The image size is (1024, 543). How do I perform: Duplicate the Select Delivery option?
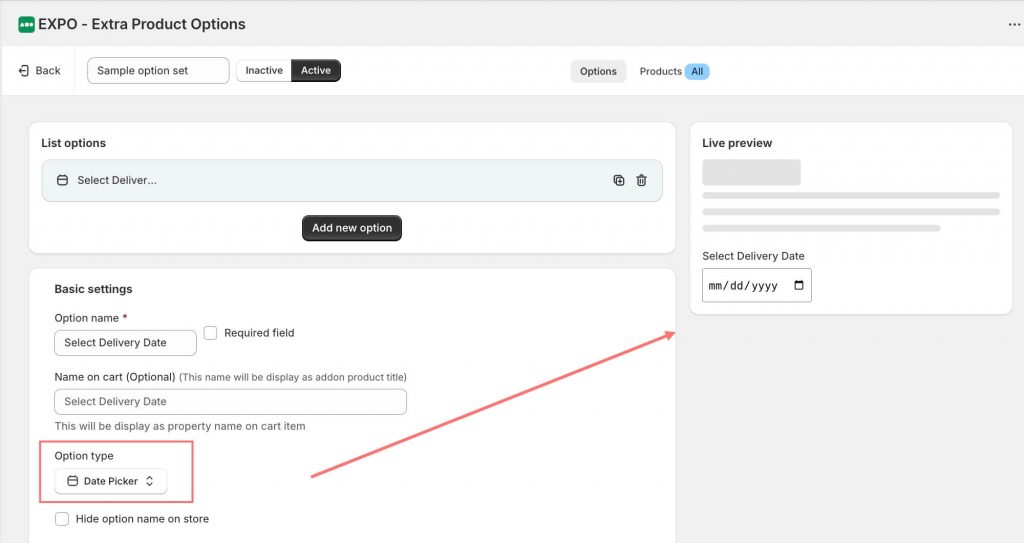click(x=619, y=181)
